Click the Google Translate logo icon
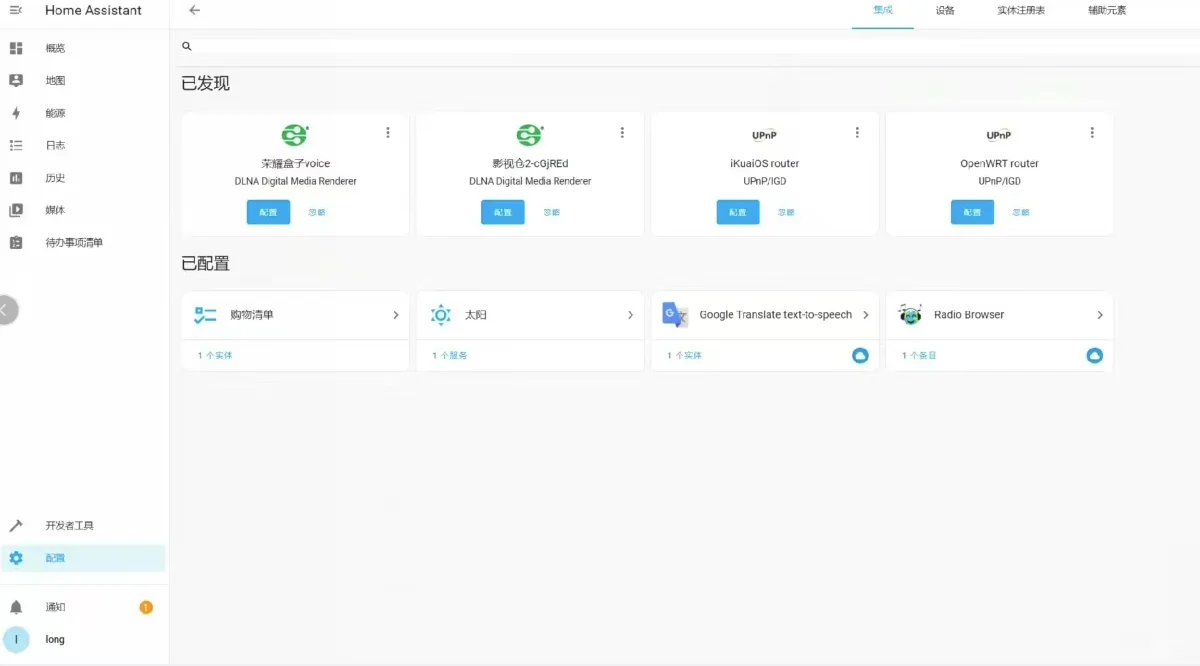 675,315
